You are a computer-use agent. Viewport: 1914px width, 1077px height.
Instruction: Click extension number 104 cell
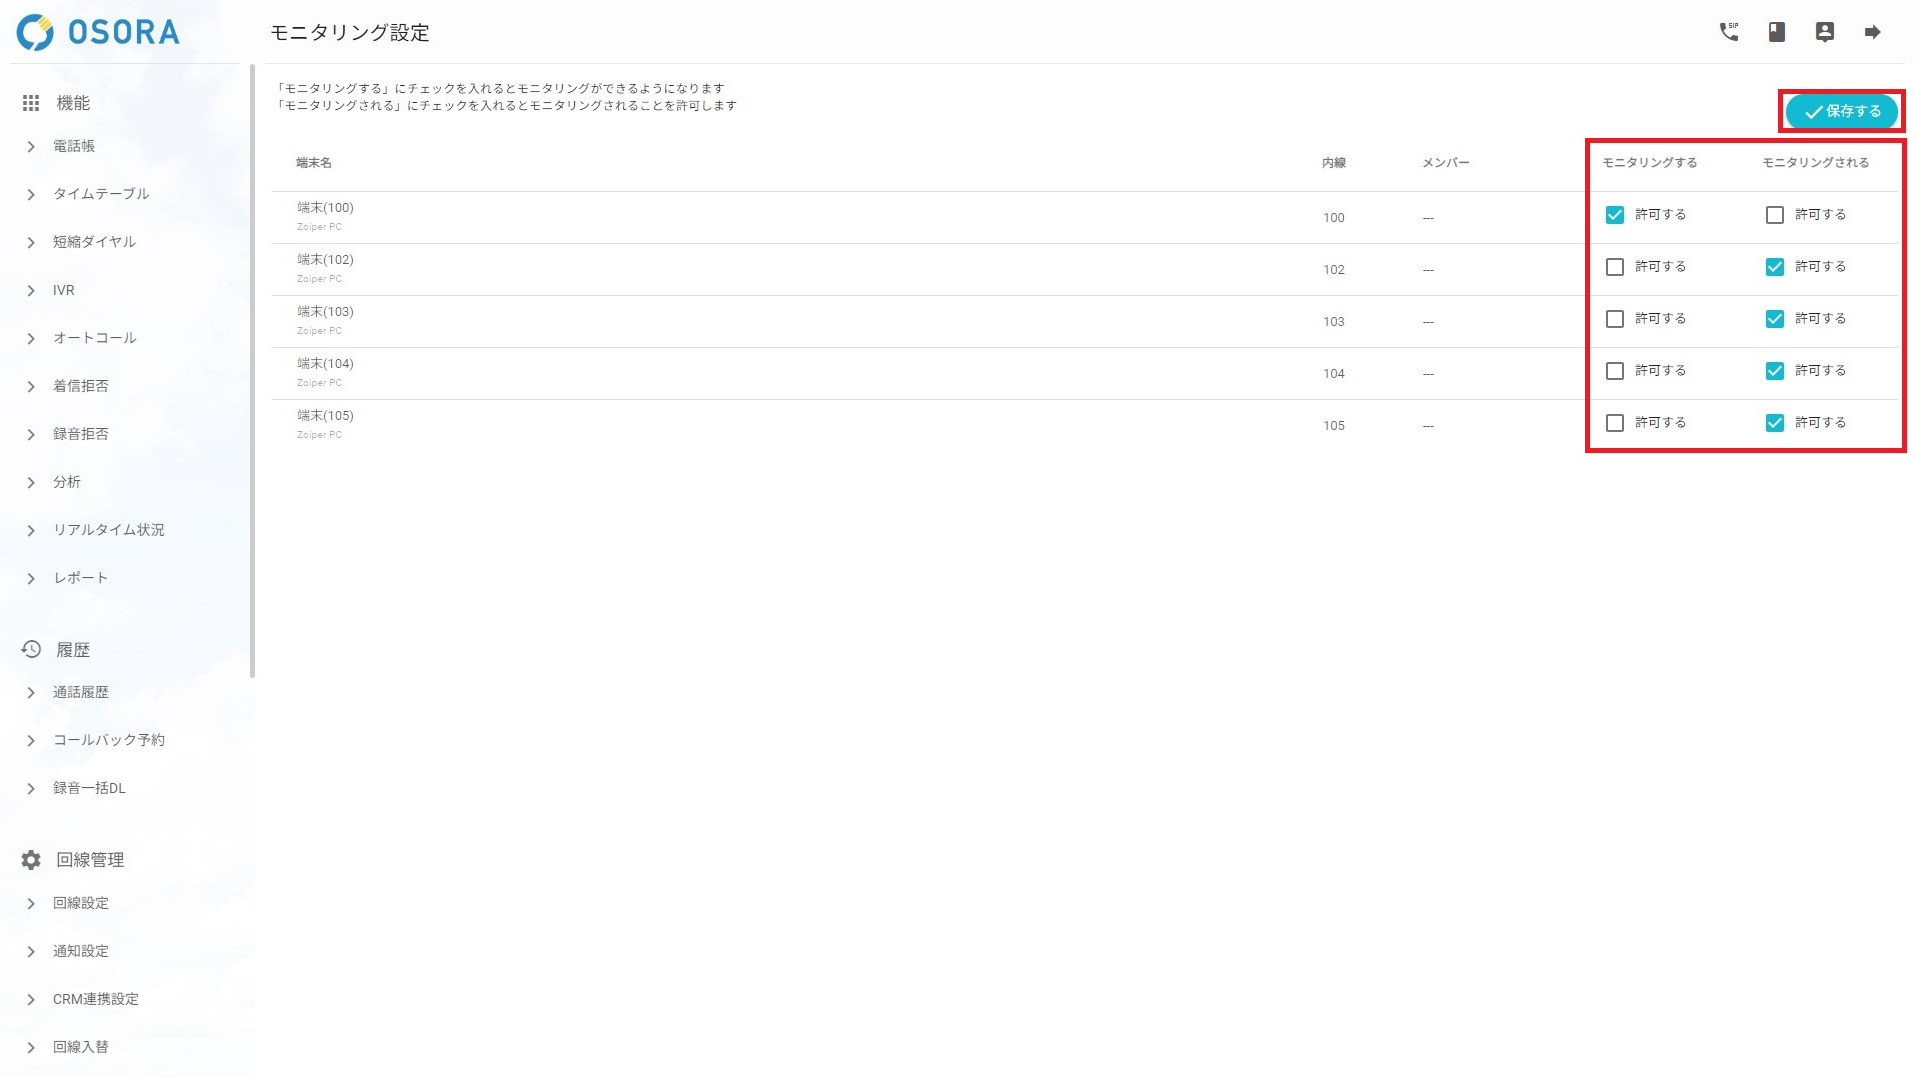[x=1333, y=374]
